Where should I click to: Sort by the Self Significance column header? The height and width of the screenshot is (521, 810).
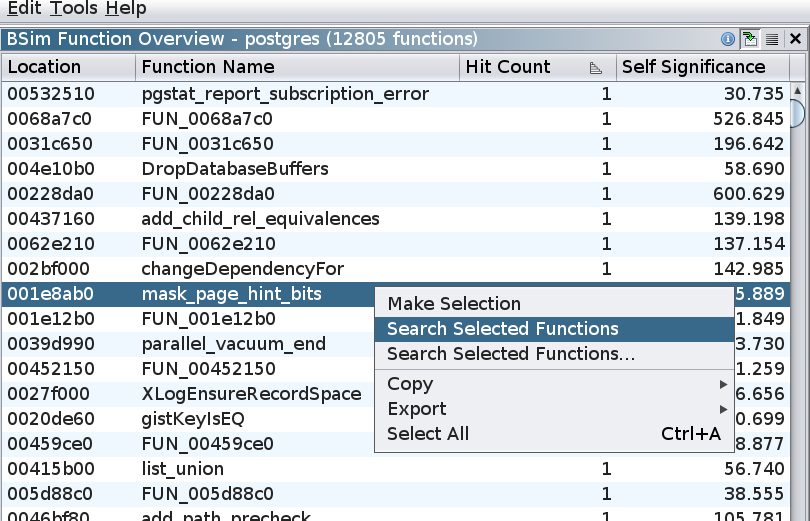[700, 68]
